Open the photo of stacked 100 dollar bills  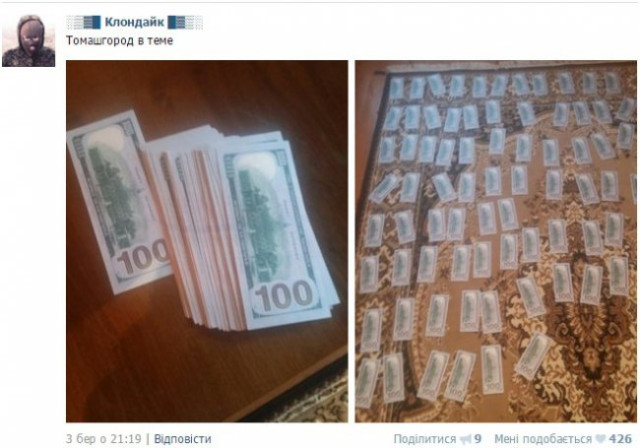(x=207, y=241)
